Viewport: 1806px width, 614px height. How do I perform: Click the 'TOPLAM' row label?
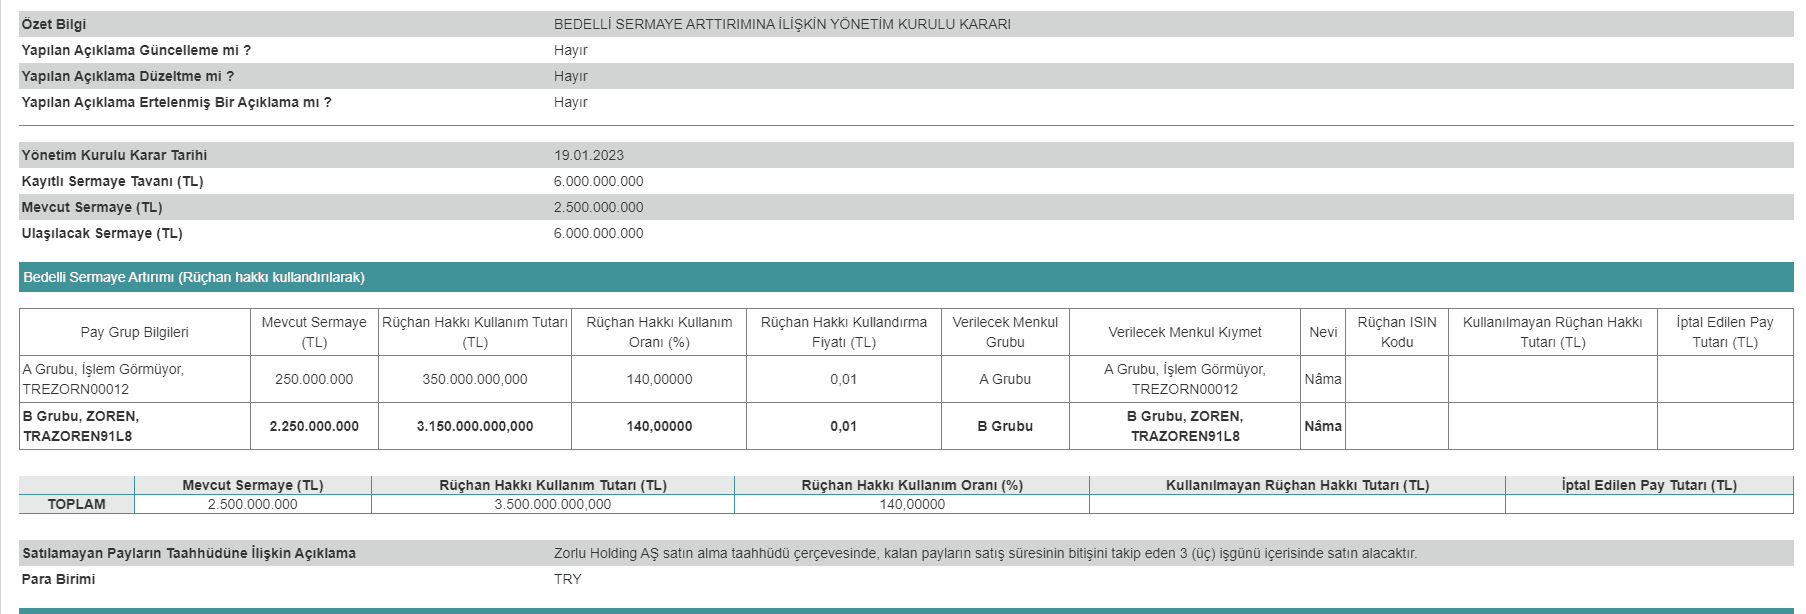pos(76,504)
